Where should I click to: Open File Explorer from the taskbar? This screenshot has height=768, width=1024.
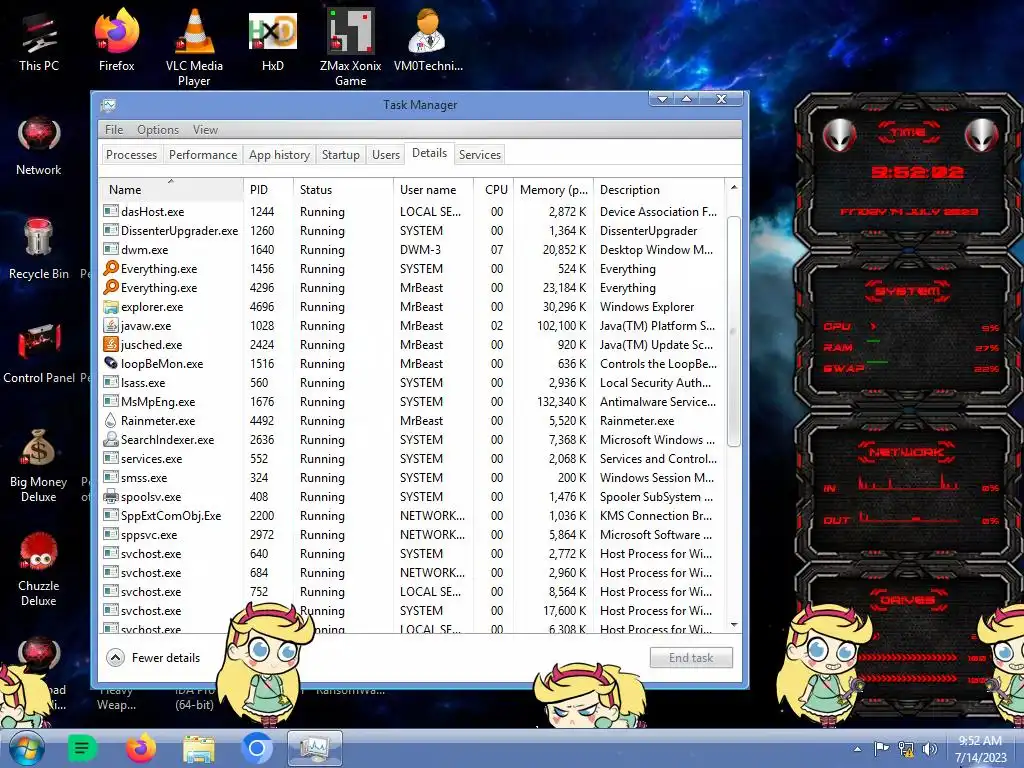click(199, 749)
